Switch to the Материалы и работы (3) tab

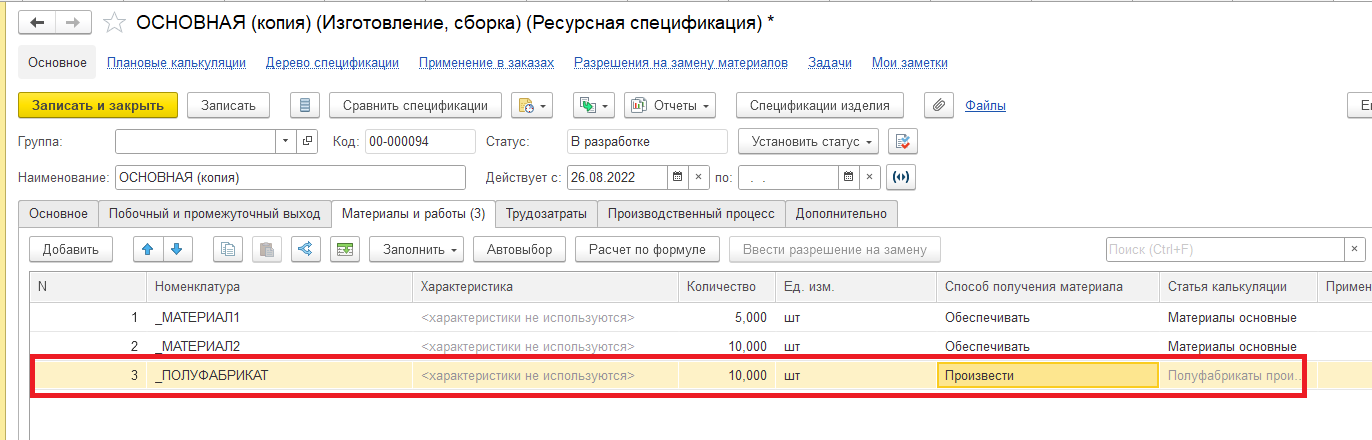[413, 213]
